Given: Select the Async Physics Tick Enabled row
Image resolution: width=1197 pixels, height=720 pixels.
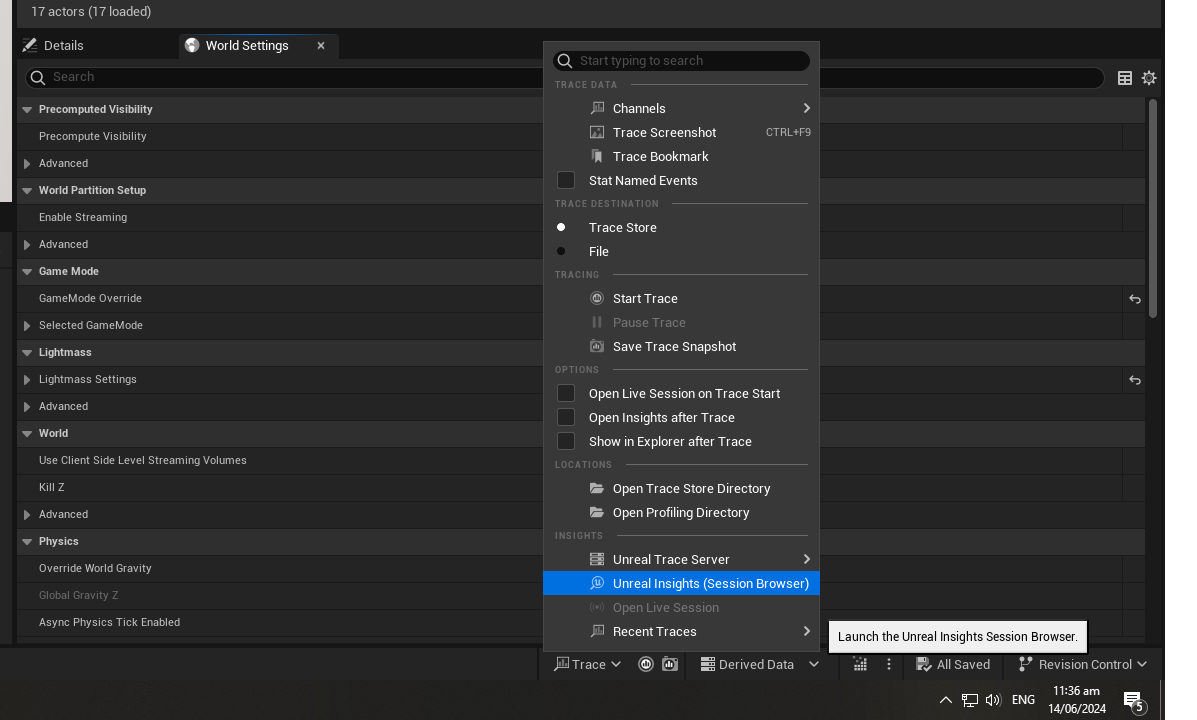Looking at the screenshot, I should pos(581,622).
